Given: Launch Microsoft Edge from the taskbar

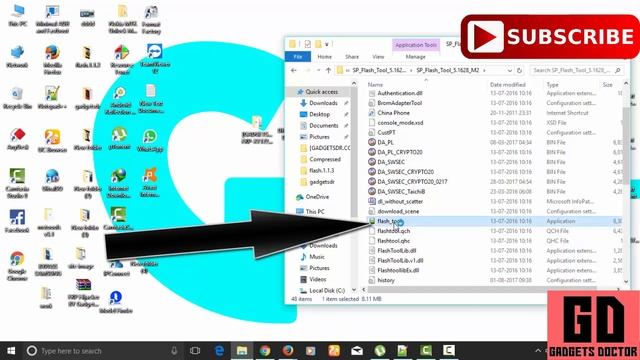Looking at the screenshot, I should pyautogui.click(x=219, y=351).
